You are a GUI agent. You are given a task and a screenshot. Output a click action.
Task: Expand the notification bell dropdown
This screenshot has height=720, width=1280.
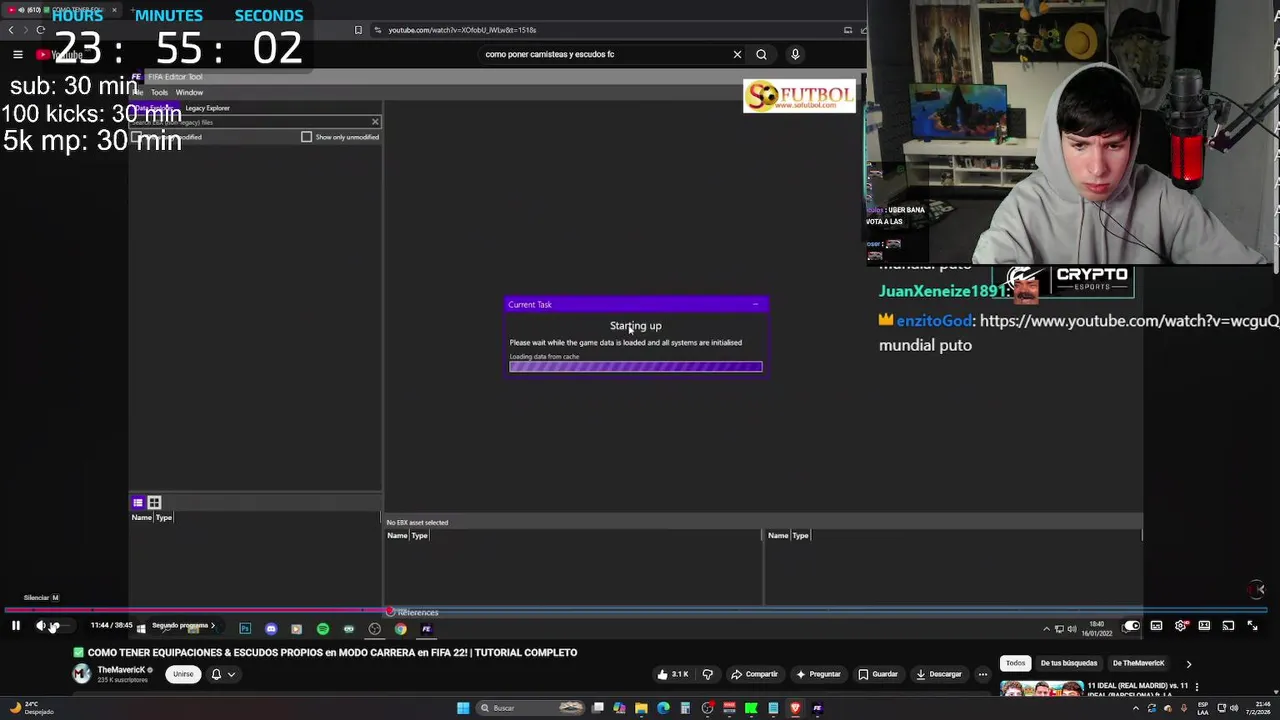click(223, 674)
